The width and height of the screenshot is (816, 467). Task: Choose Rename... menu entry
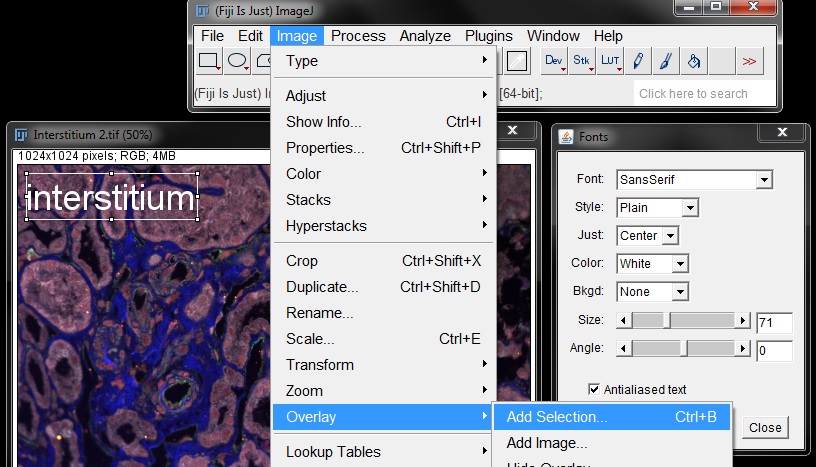pos(384,313)
